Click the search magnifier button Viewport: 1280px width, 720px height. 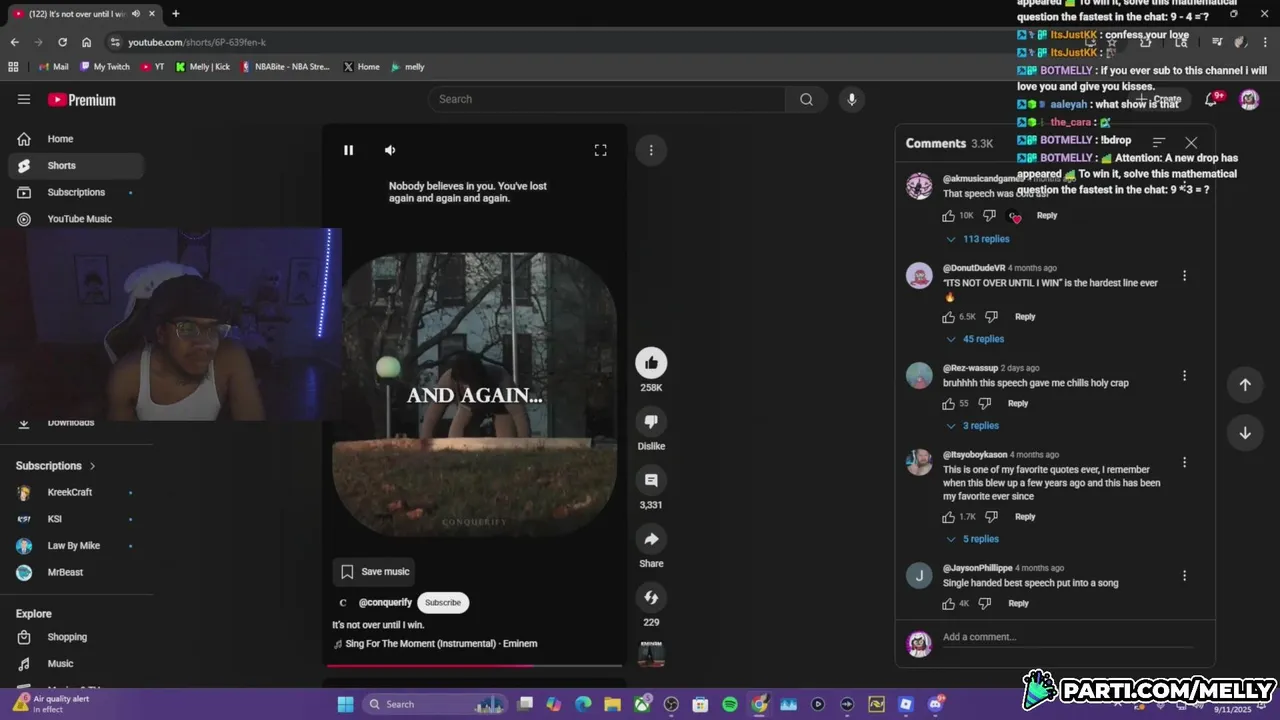(x=806, y=99)
